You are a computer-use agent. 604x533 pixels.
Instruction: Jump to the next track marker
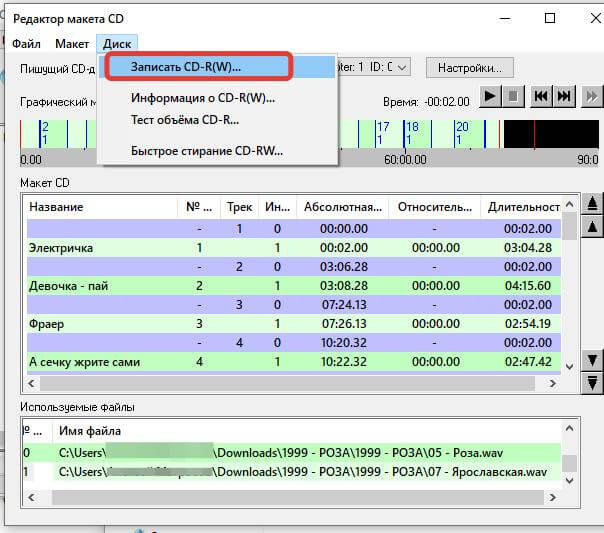(x=564, y=96)
